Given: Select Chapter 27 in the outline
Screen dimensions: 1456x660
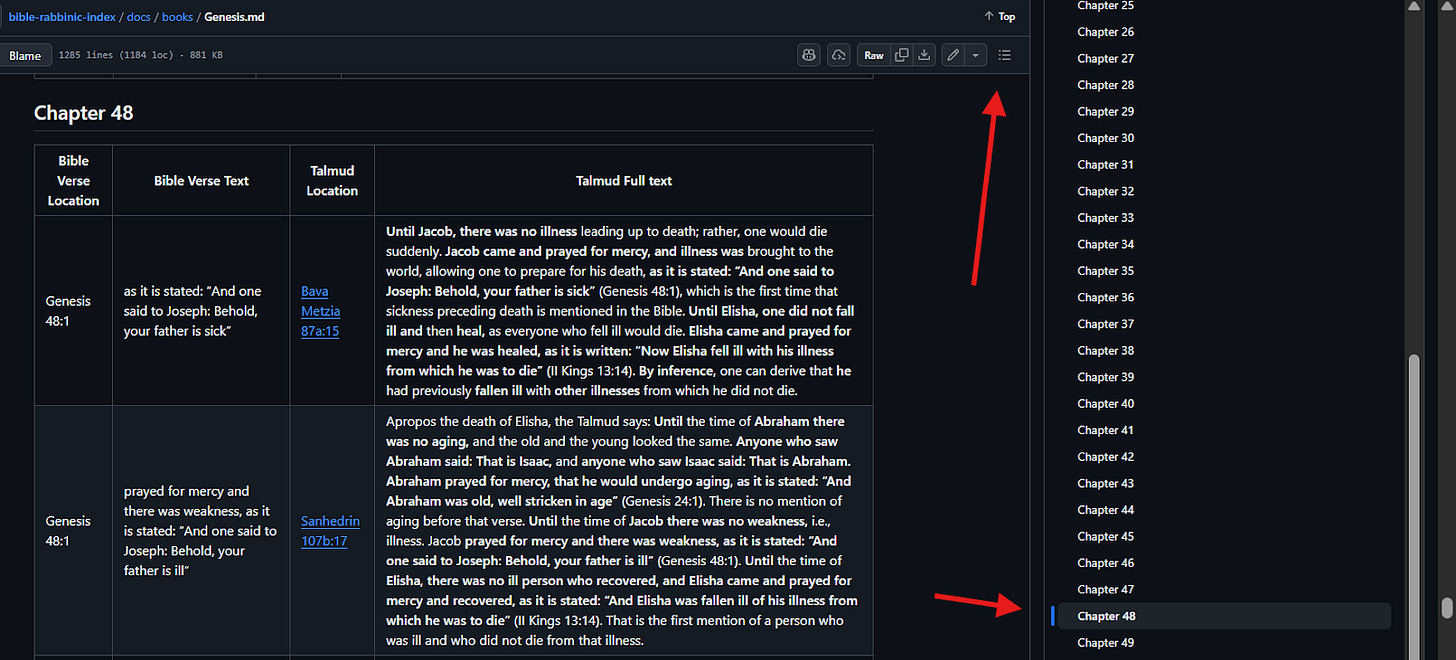Looking at the screenshot, I should point(1105,58).
